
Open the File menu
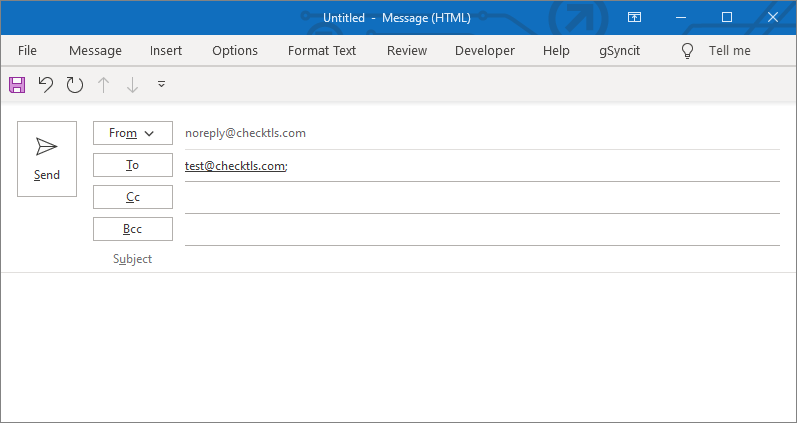tap(27, 51)
